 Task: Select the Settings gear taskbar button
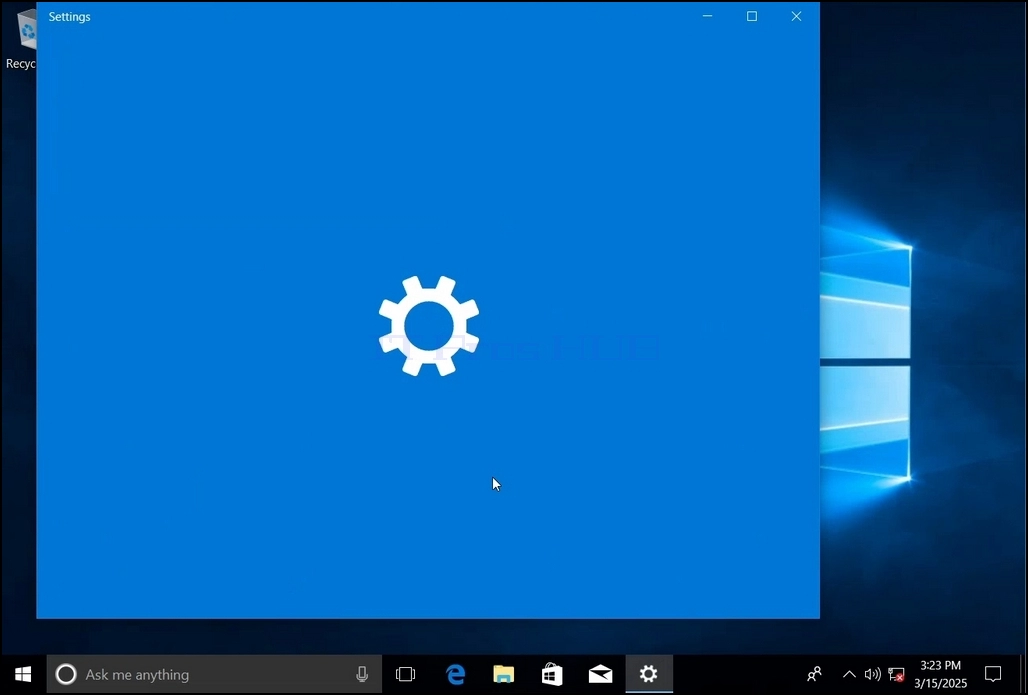[648, 674]
